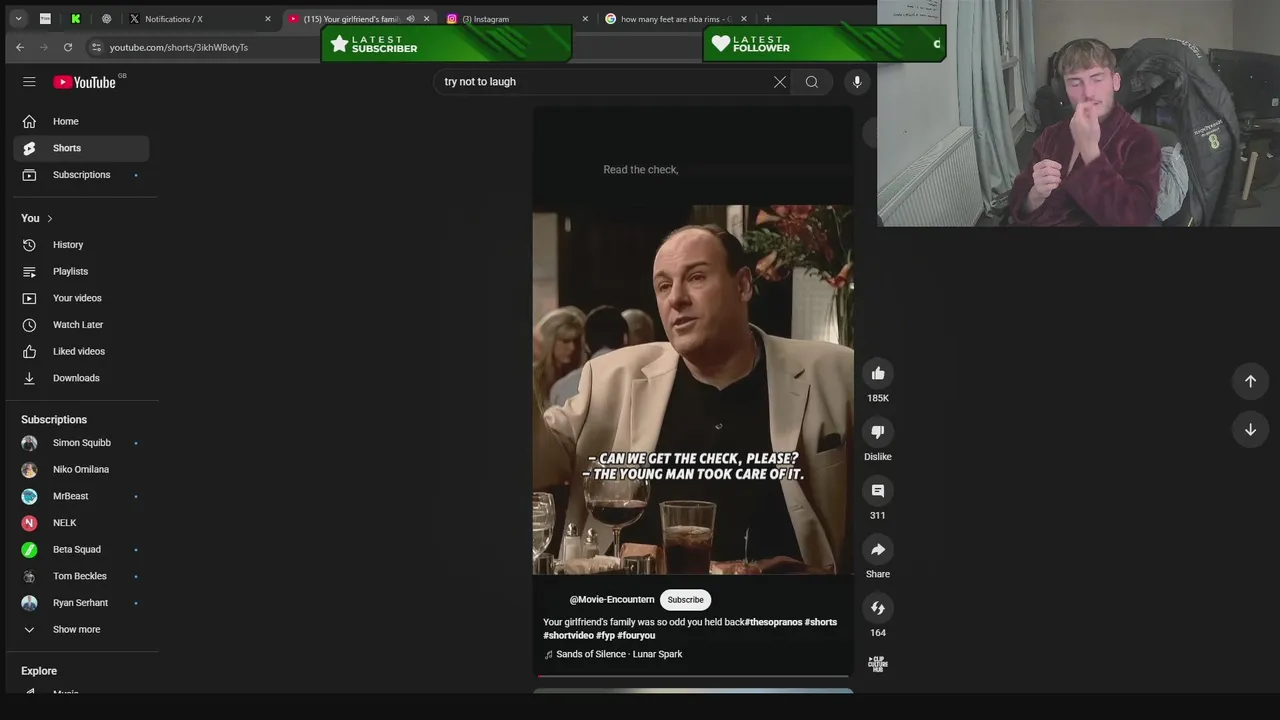
Task: Share this short via the arrow icon
Action: pos(878,549)
